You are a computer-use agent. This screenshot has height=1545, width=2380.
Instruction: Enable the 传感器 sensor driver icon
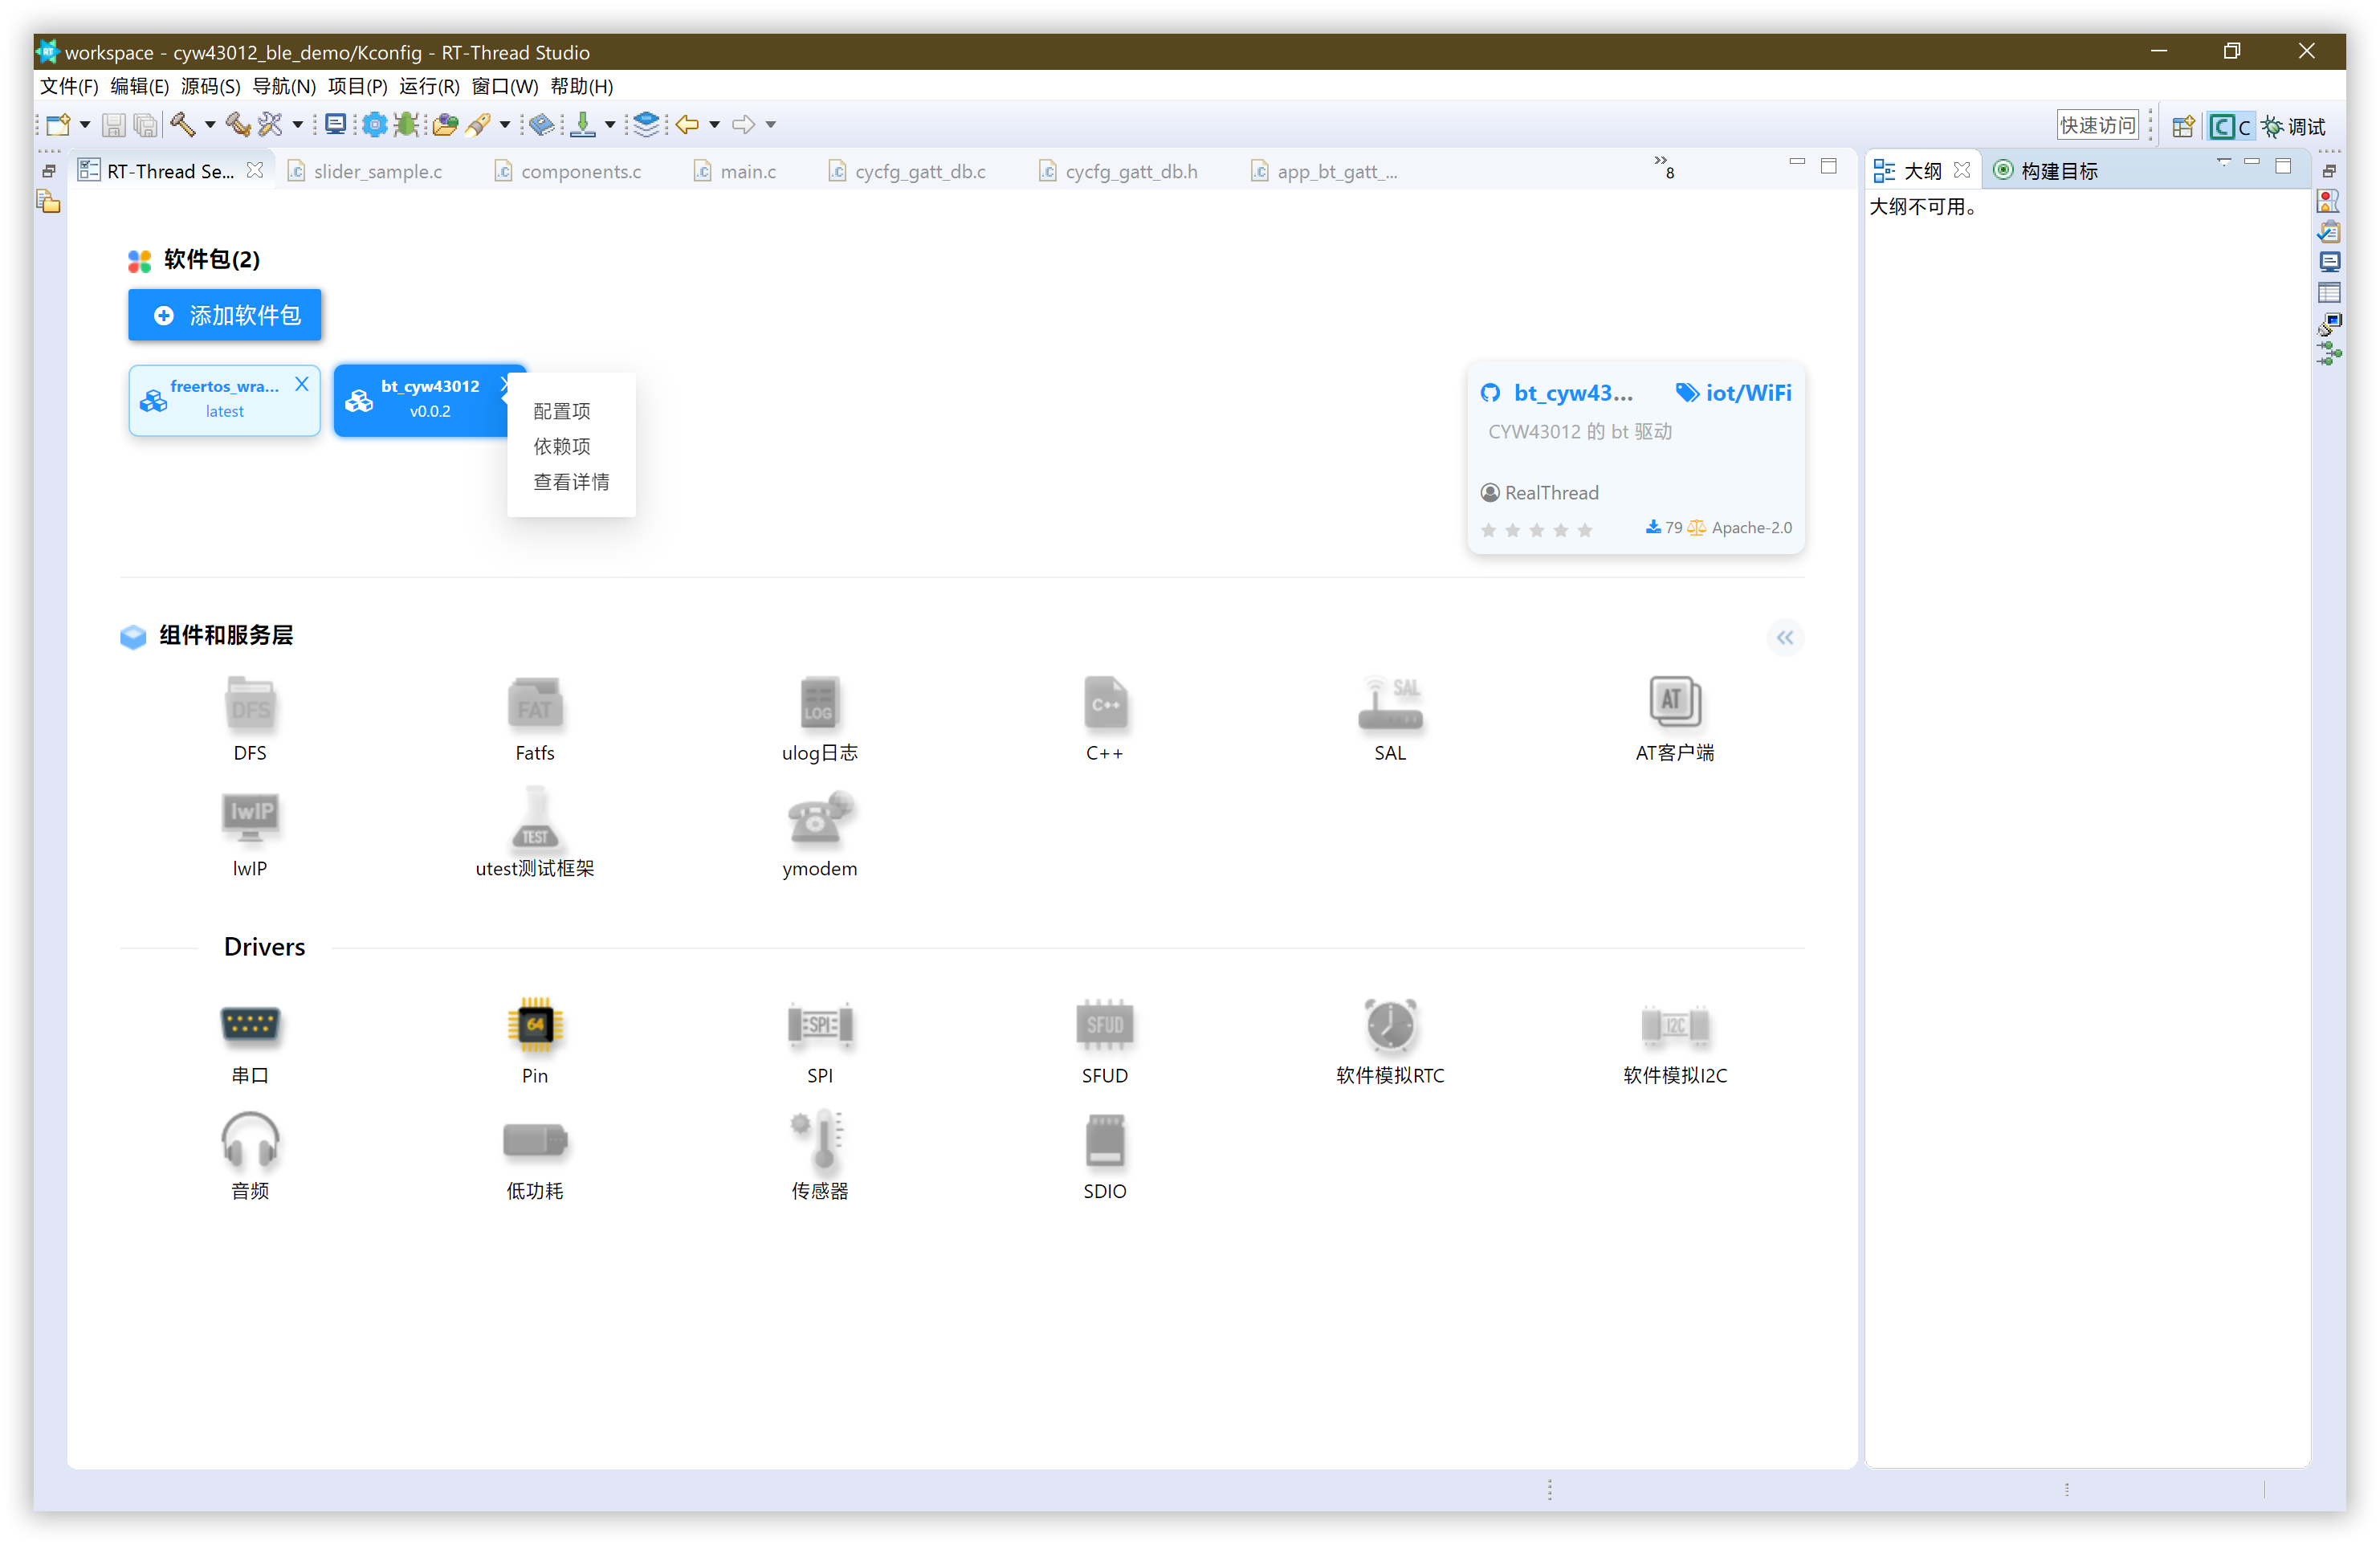coord(820,1141)
